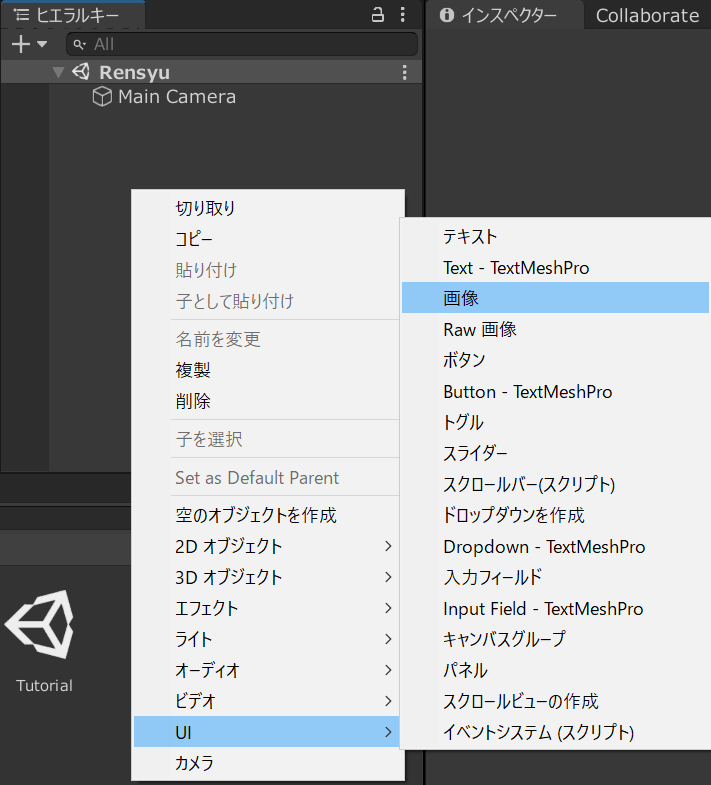Collapse the Rensyu scene foldout triangle
The image size is (711, 785).
tap(58, 73)
